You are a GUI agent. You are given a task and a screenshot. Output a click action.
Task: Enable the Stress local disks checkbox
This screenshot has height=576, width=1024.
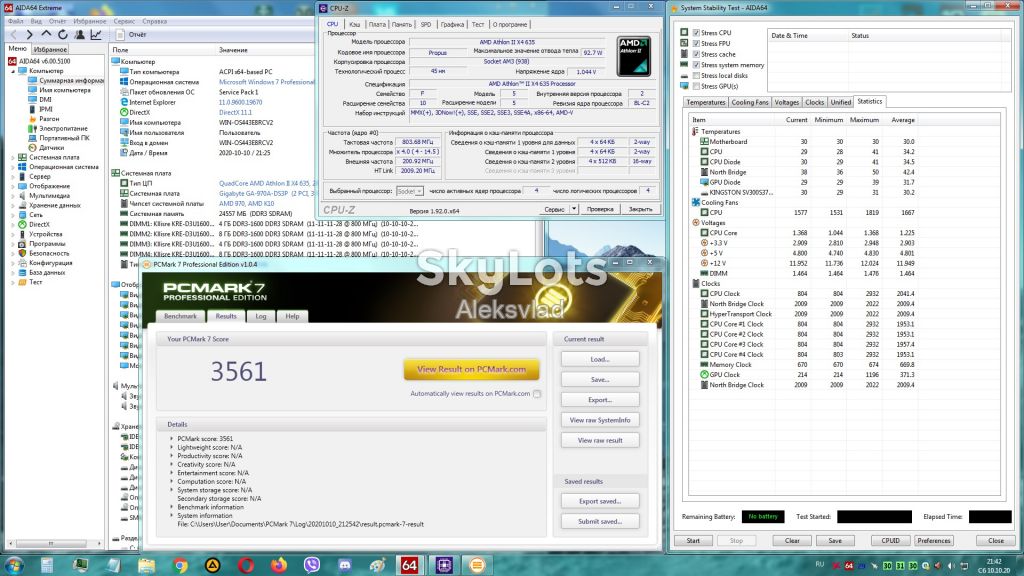[696, 76]
